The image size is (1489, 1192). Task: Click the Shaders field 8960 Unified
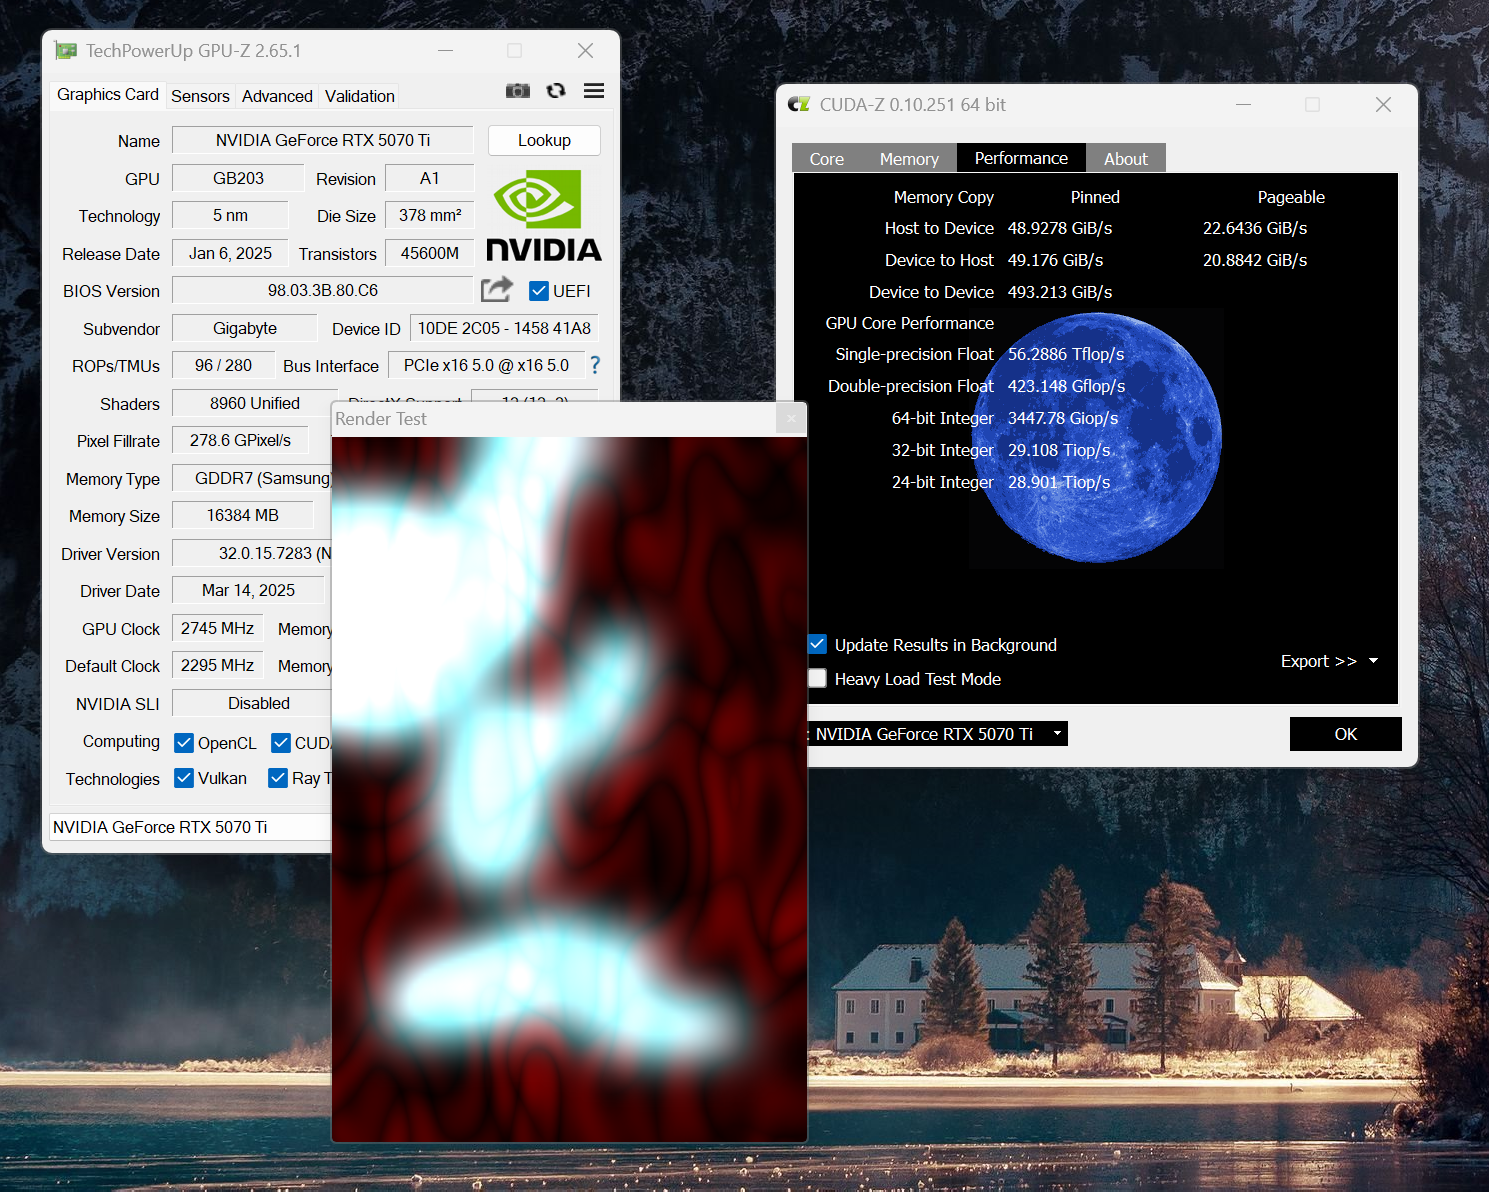(x=254, y=403)
